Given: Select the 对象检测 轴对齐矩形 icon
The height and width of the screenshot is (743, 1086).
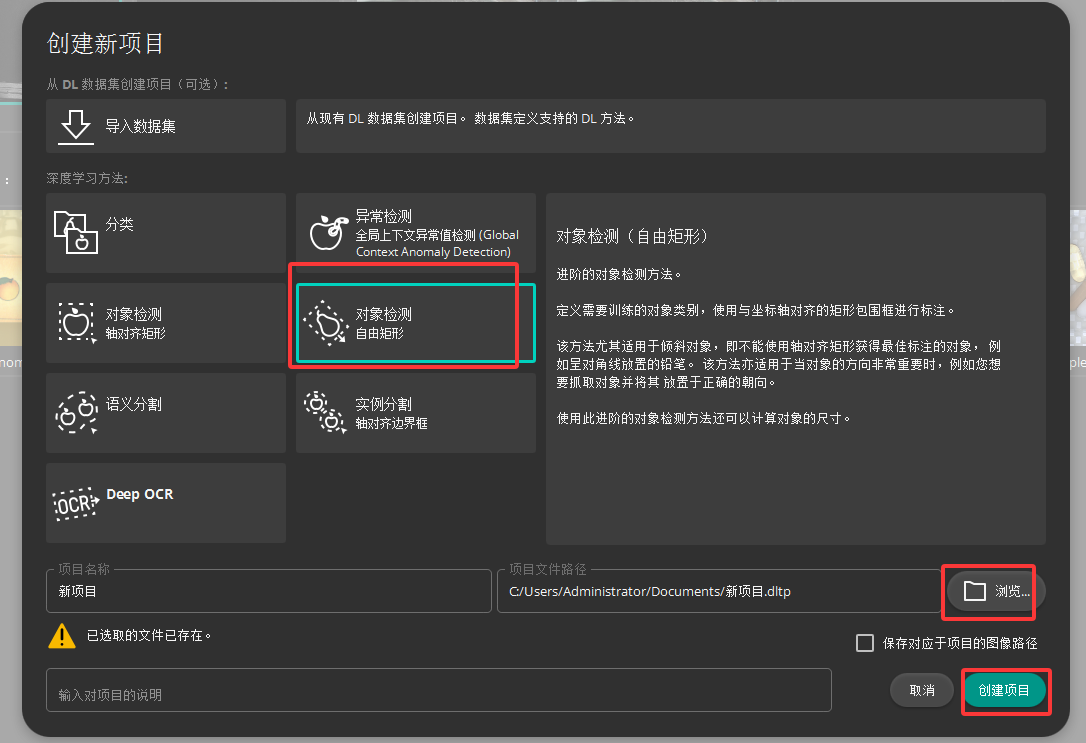Looking at the screenshot, I should point(76,322).
